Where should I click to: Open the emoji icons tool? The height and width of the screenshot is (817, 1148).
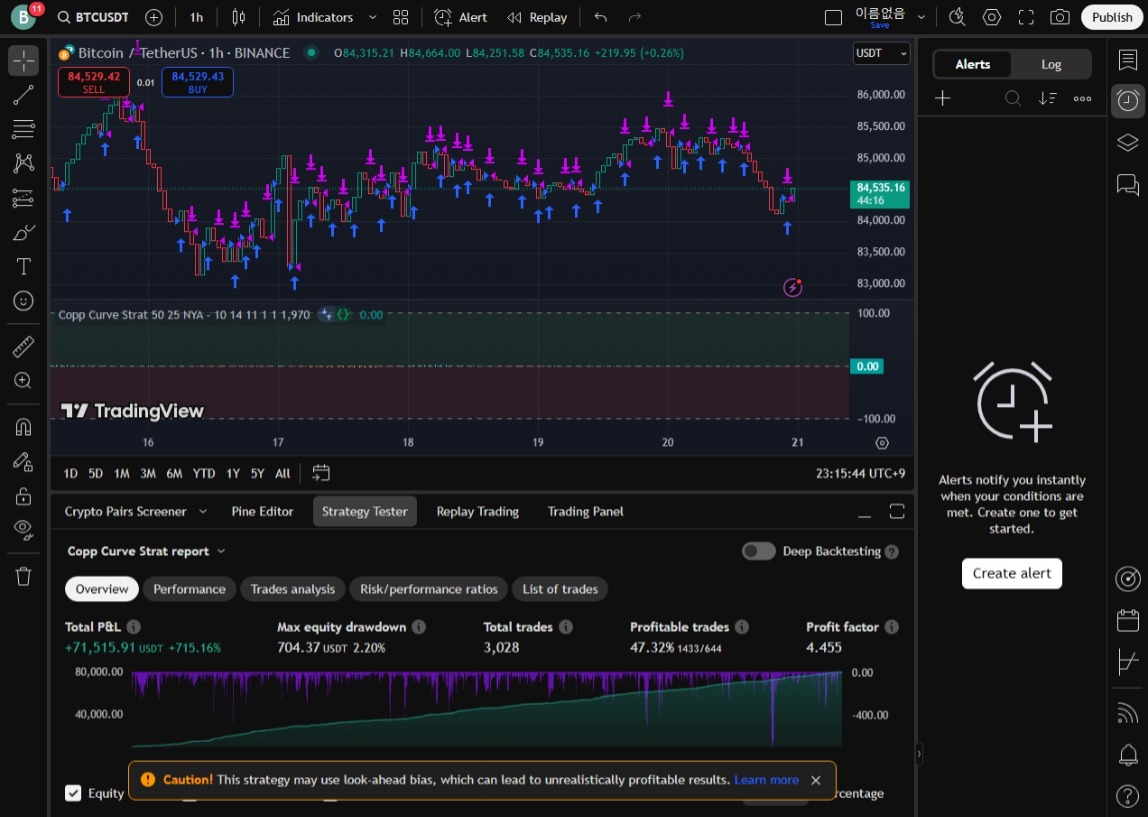[x=23, y=301]
